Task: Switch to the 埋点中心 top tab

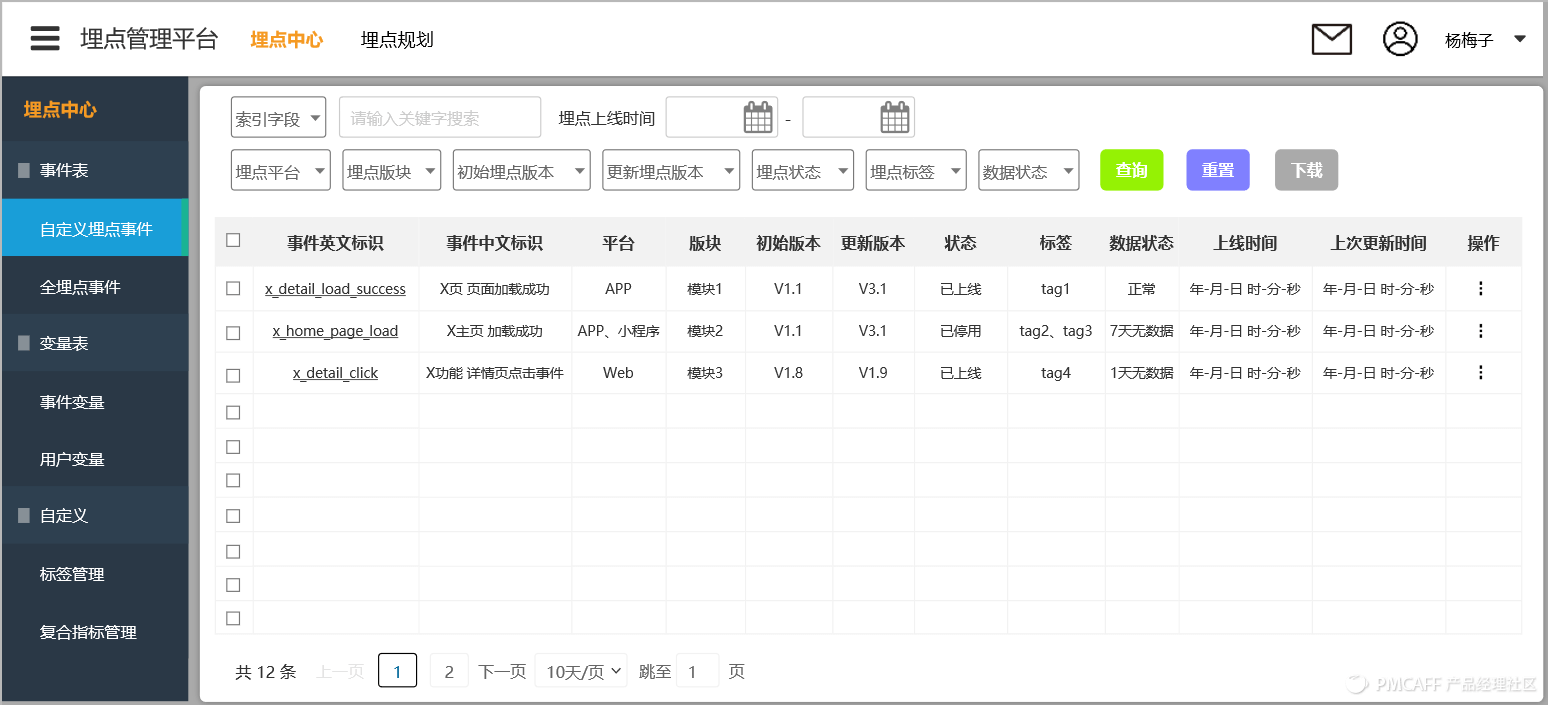Action: [287, 40]
